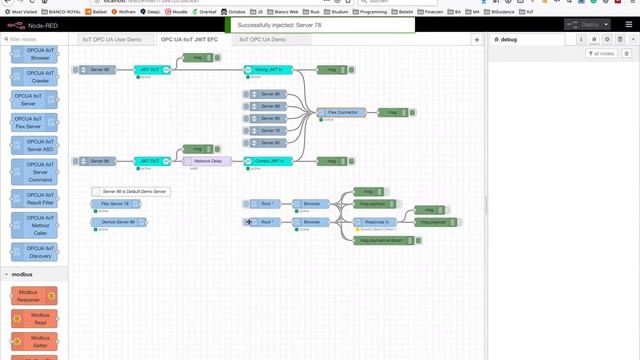This screenshot has width=640, height=360.
Task: Open the debug (bug) sidebar tab icon
Action: coord(594,39)
